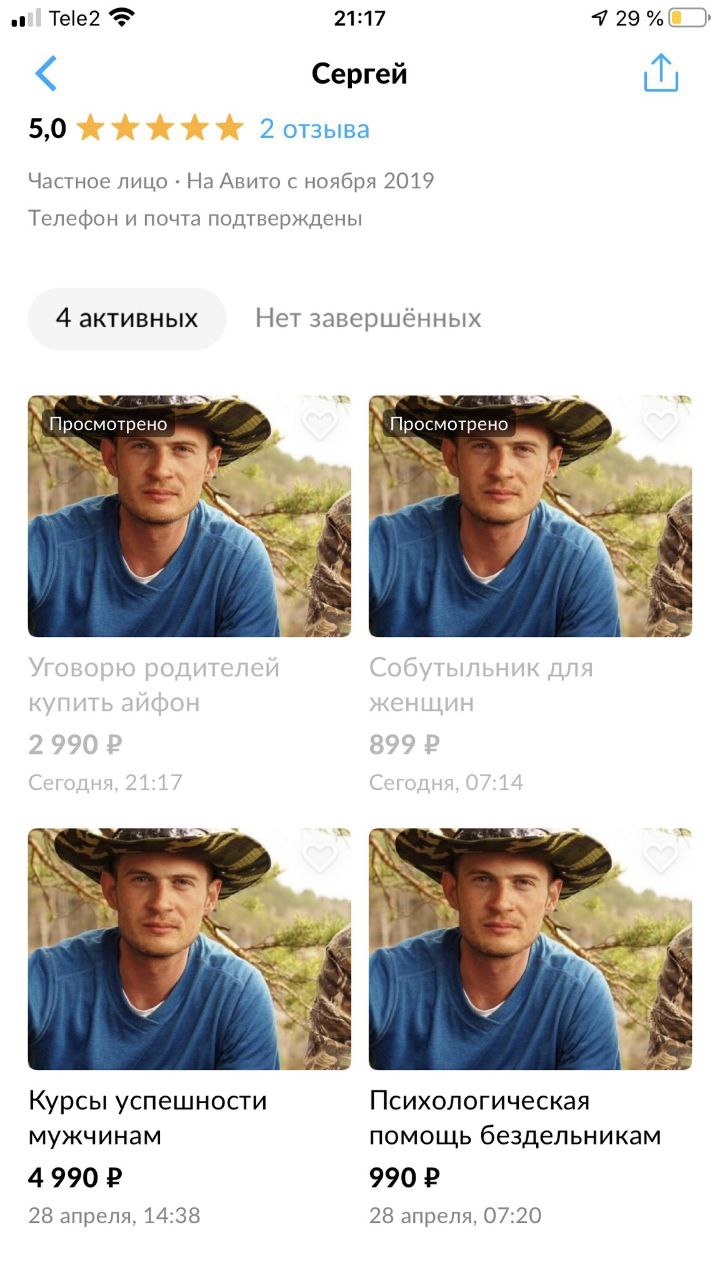Viewport: 720px width, 1280px height.
Task: Toggle heart on 'Психологическая помощь бездельникам' listing
Action: pos(661,857)
